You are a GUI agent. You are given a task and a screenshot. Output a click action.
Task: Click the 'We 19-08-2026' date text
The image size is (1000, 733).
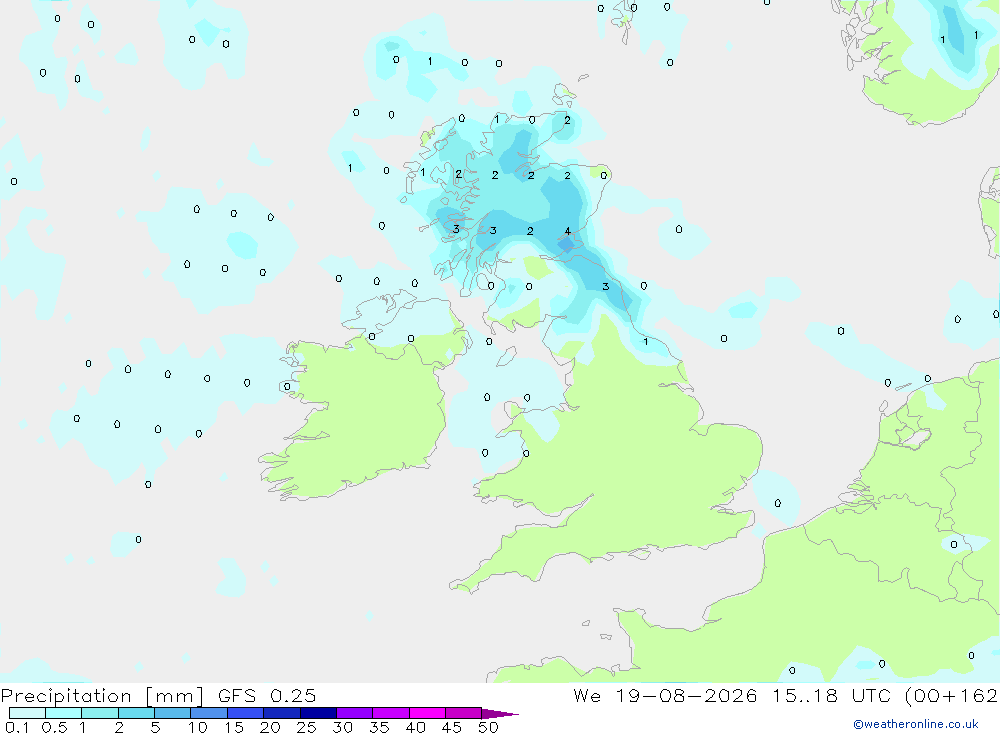tap(665, 695)
